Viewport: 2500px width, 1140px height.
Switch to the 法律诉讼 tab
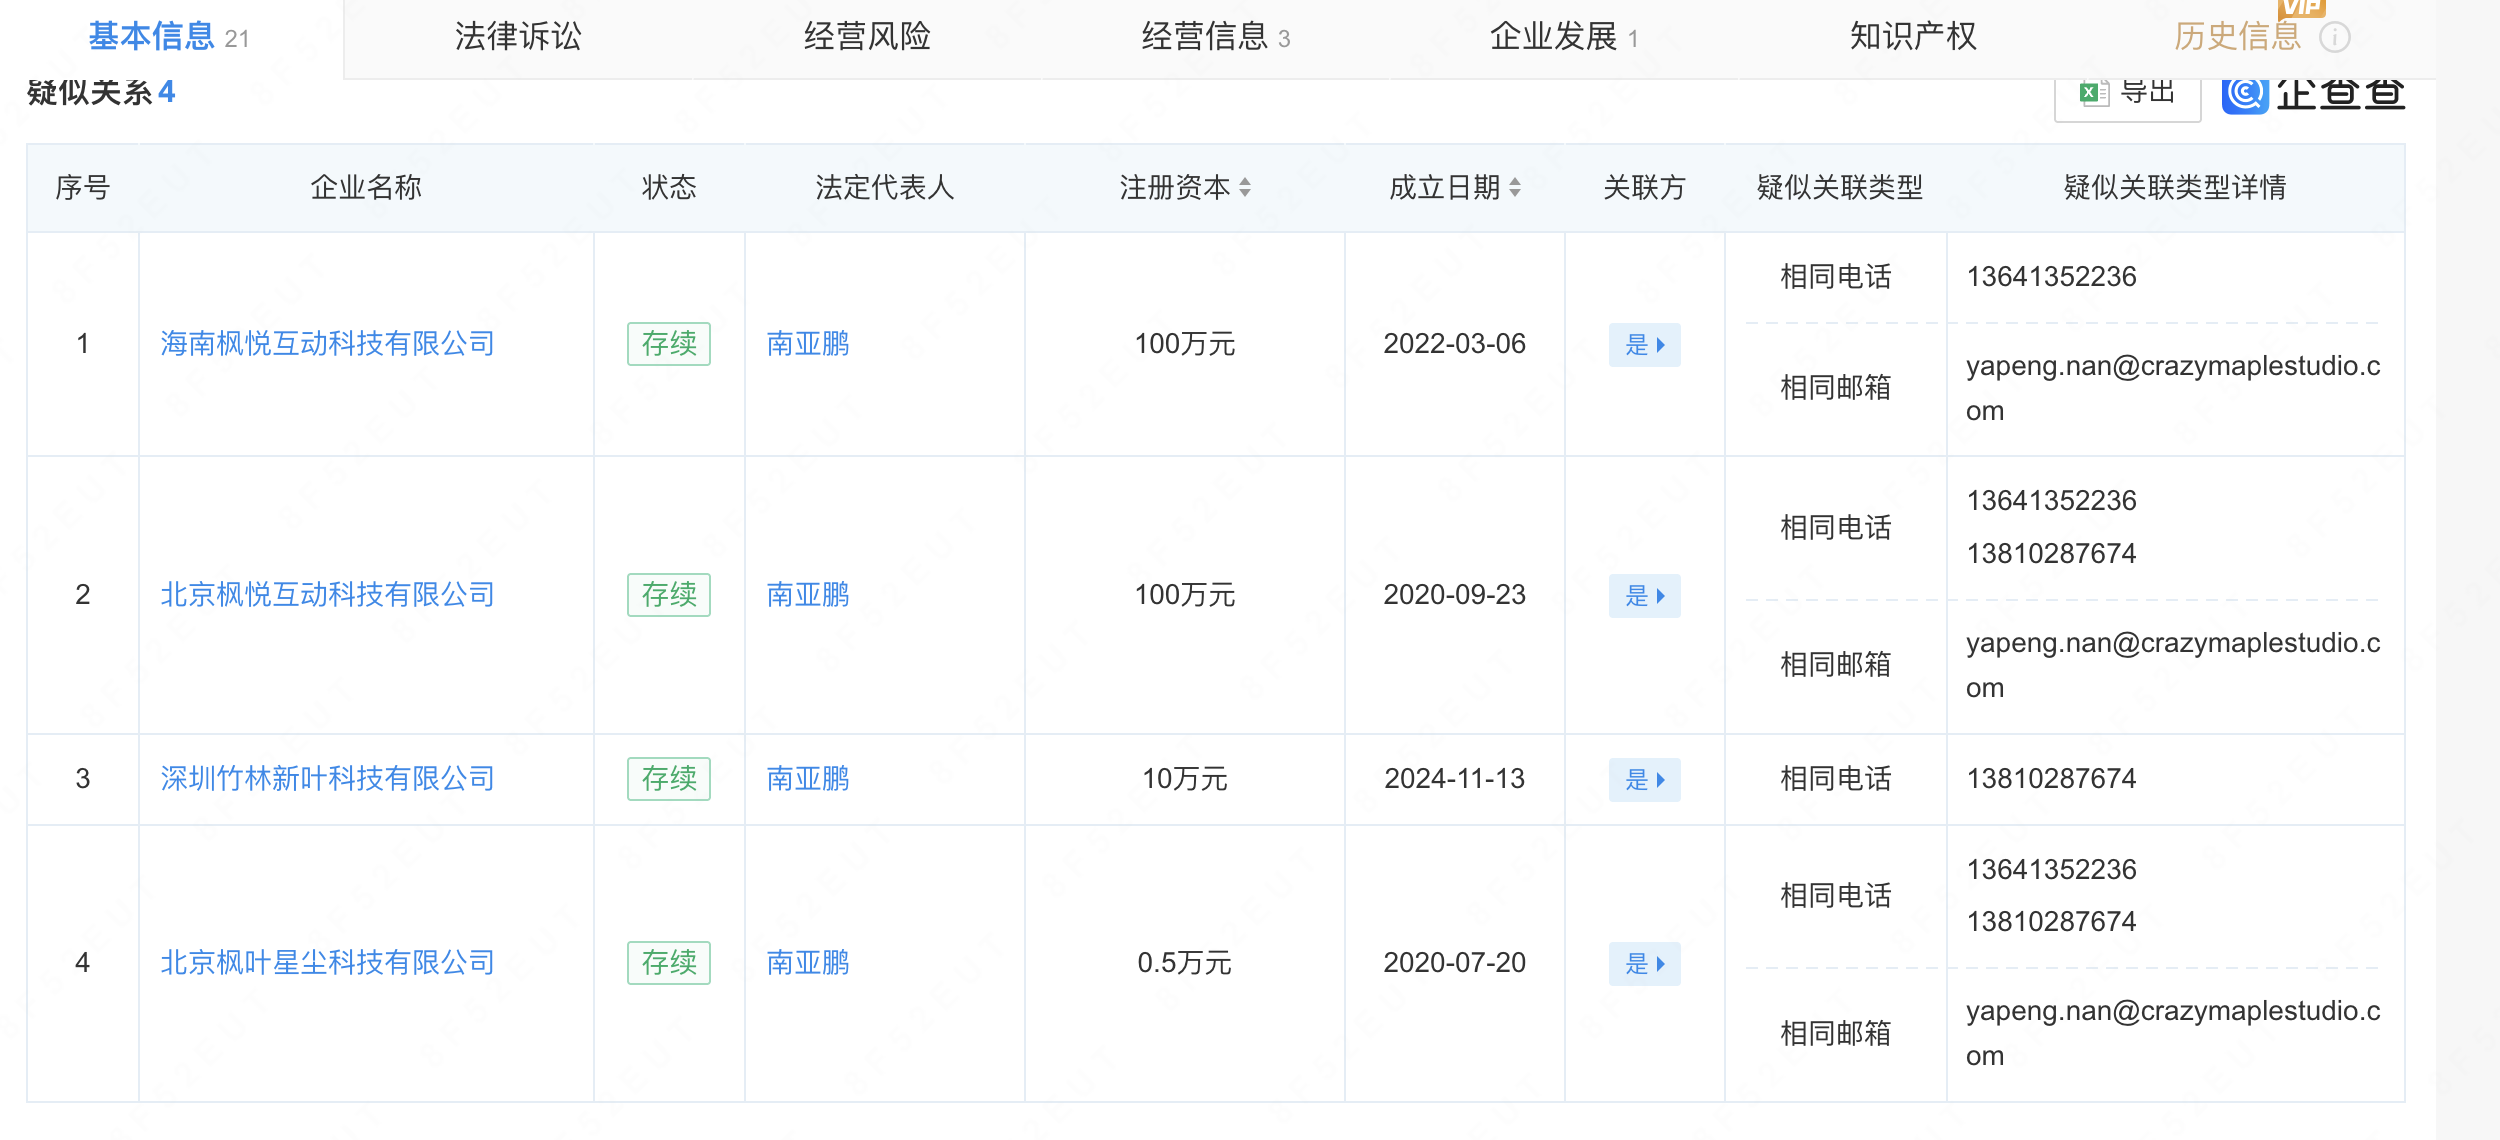tap(518, 37)
